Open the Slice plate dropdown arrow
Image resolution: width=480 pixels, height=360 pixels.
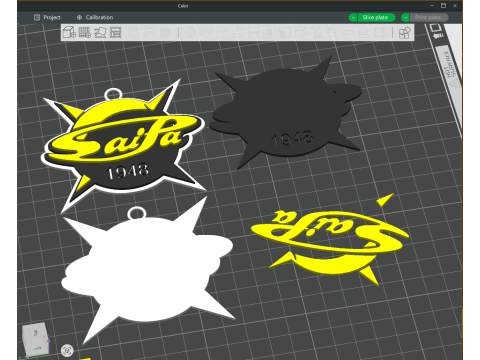(x=353, y=17)
